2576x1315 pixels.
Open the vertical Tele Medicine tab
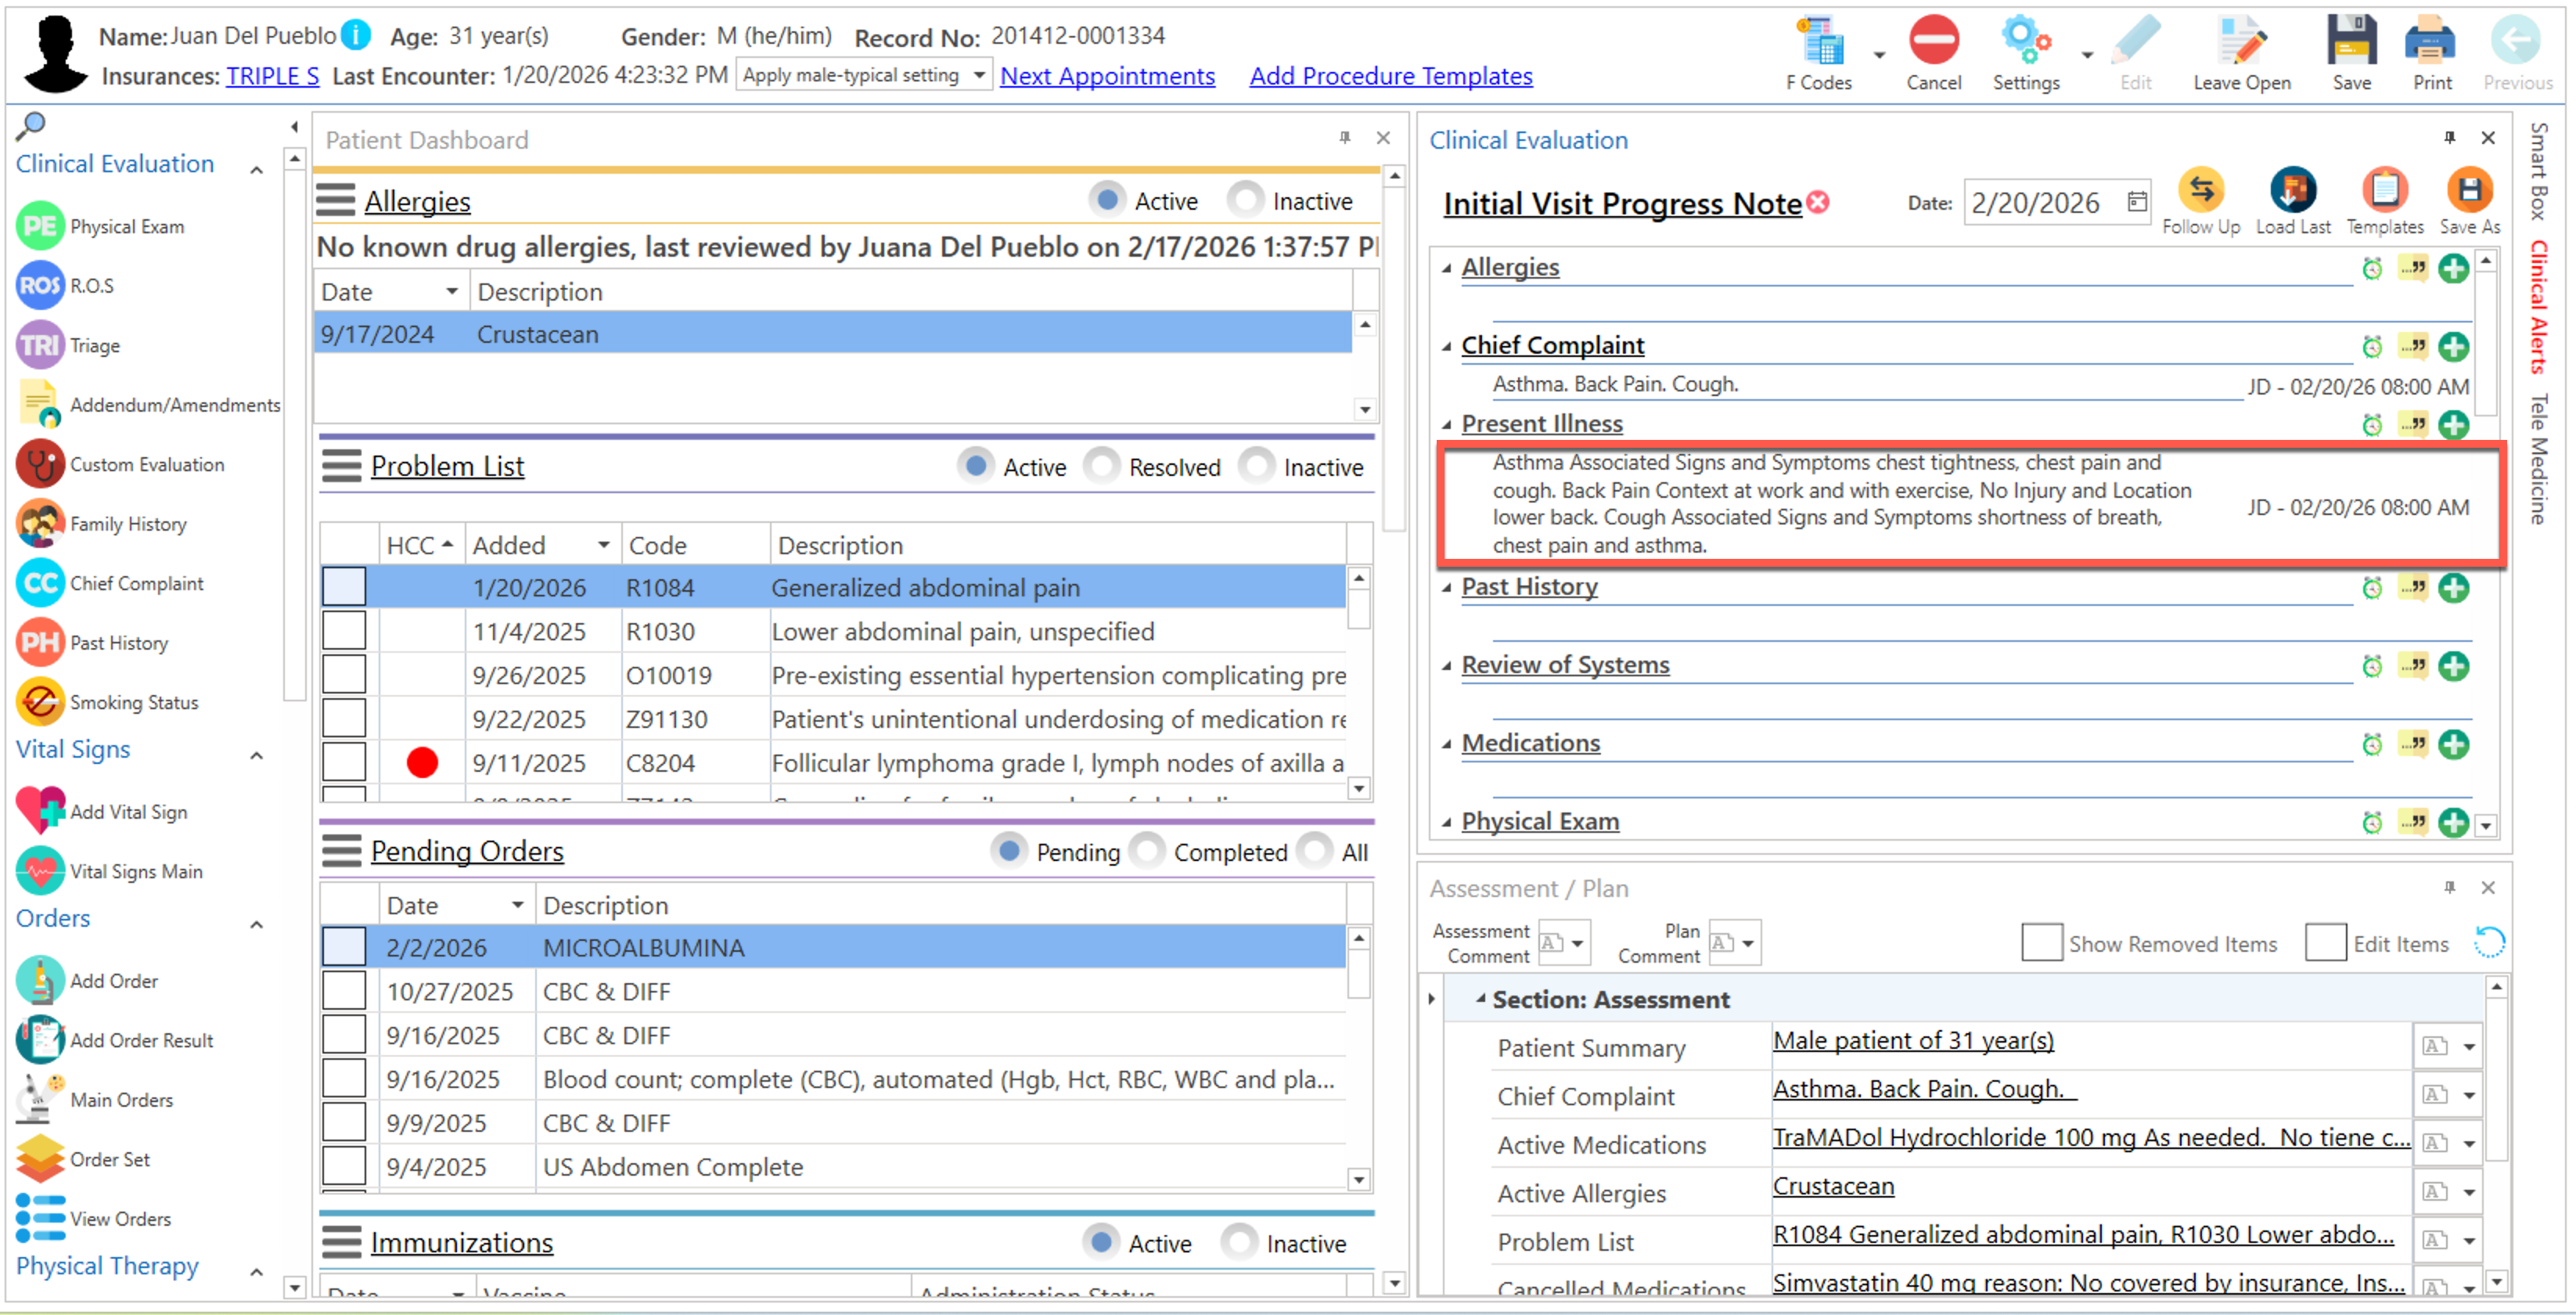coord(2538,459)
